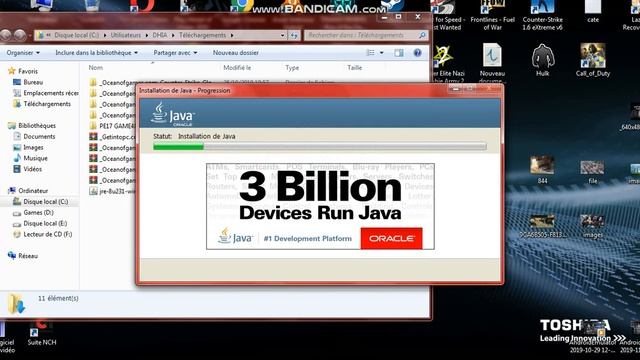Screen dimensions: 640x360
Task: Open the view options dropdown arrow
Action: tap(382, 53)
